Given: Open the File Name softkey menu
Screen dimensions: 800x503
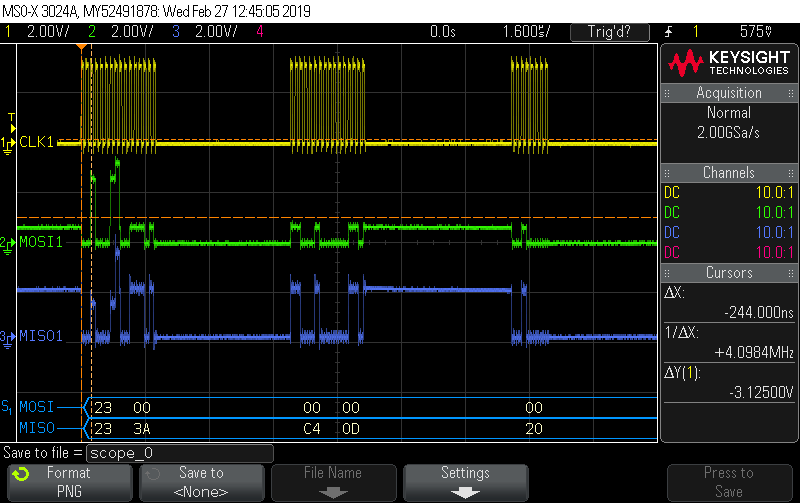Looking at the screenshot, I should coord(333,482).
